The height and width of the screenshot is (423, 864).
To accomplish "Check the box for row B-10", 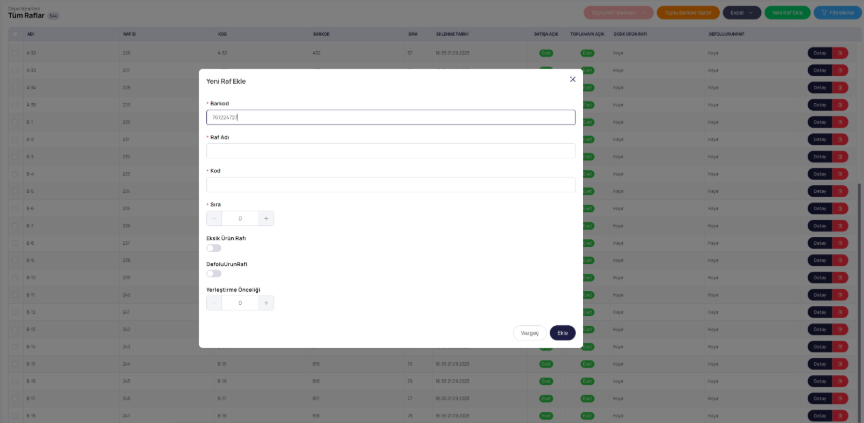I will [15, 278].
